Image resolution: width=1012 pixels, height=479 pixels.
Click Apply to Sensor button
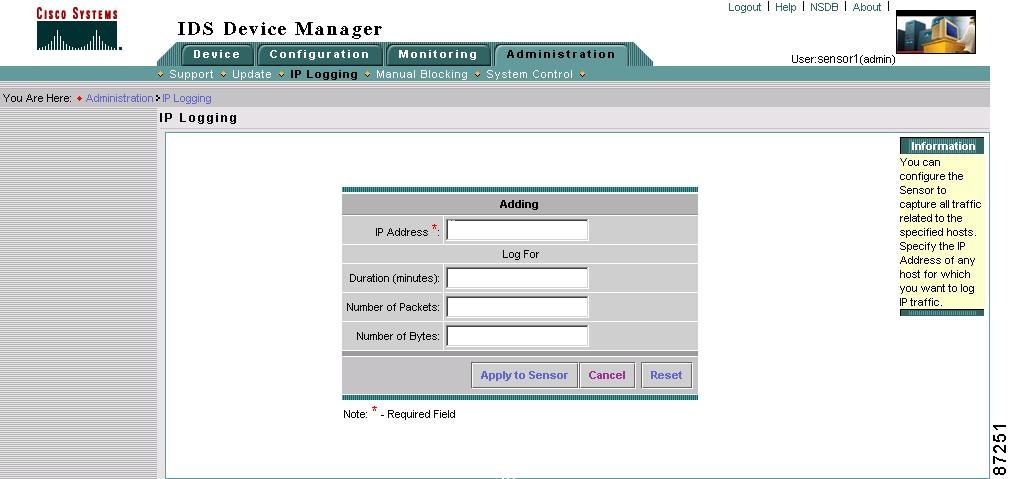tap(524, 375)
